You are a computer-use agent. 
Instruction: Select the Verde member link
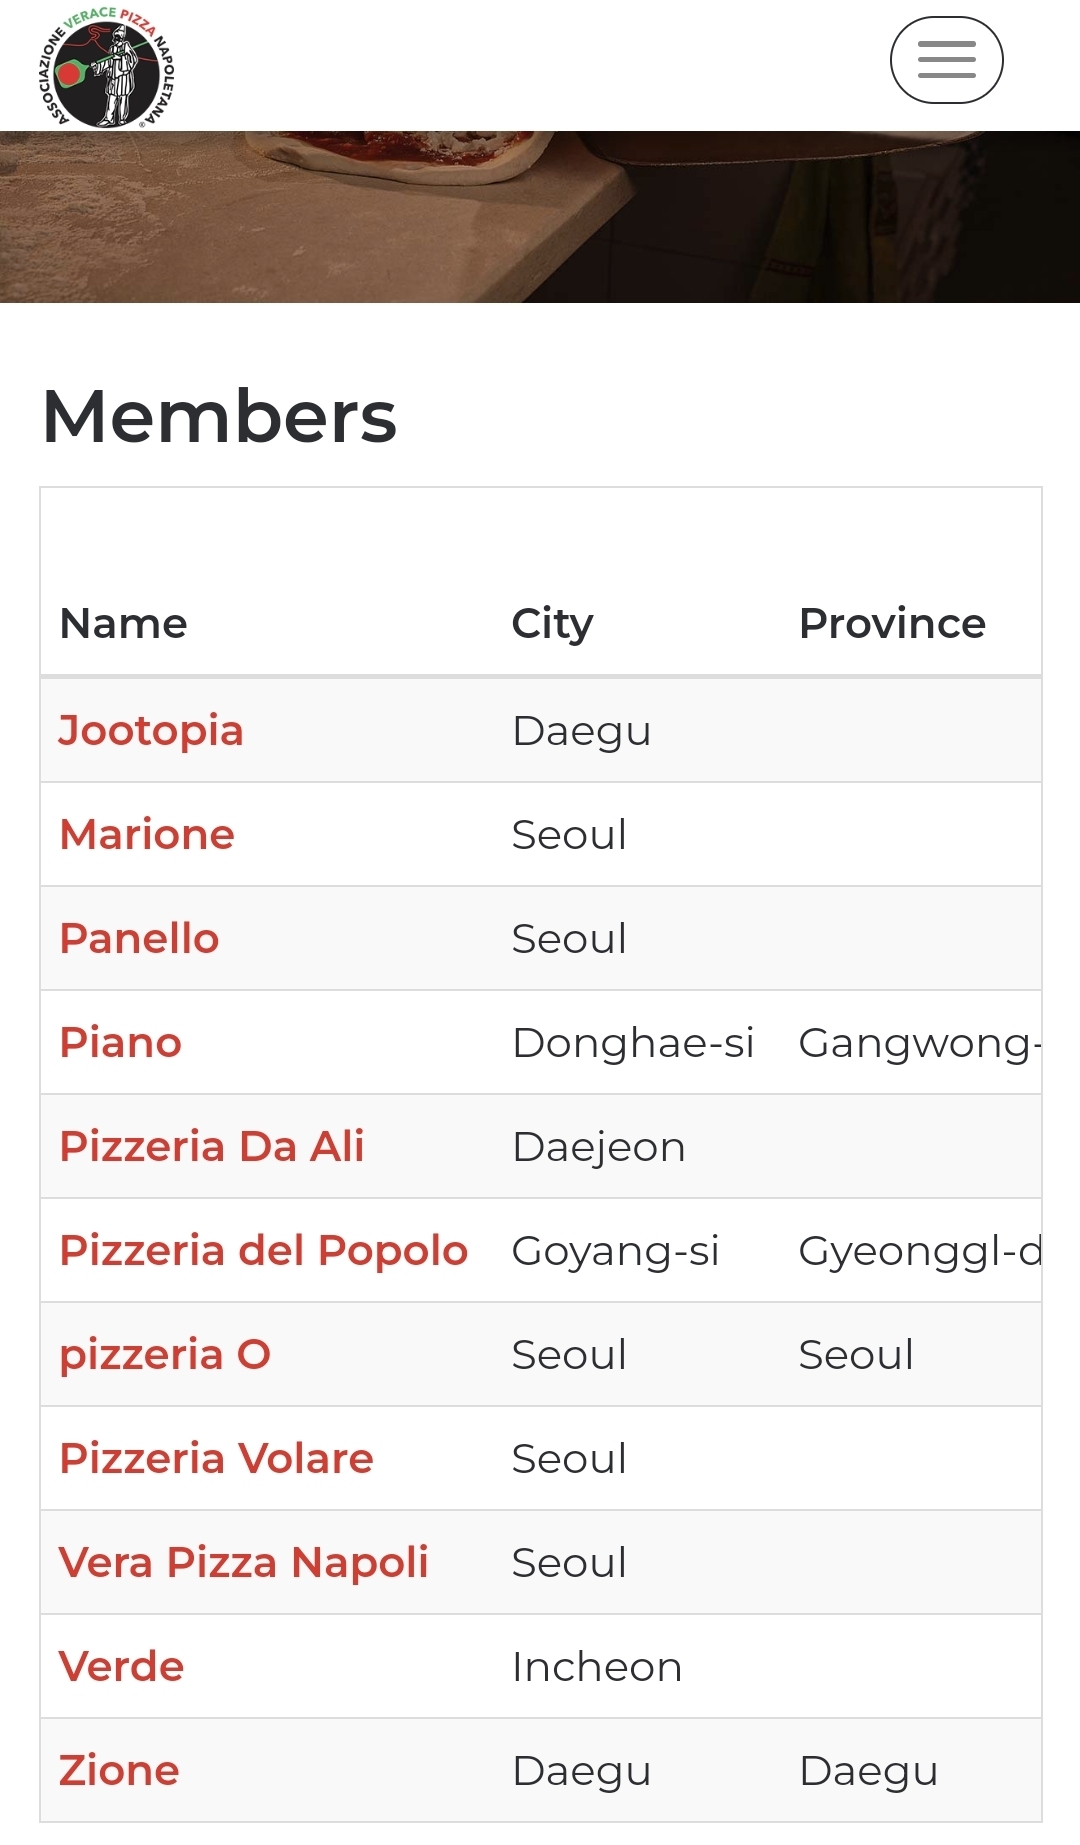click(x=122, y=1667)
